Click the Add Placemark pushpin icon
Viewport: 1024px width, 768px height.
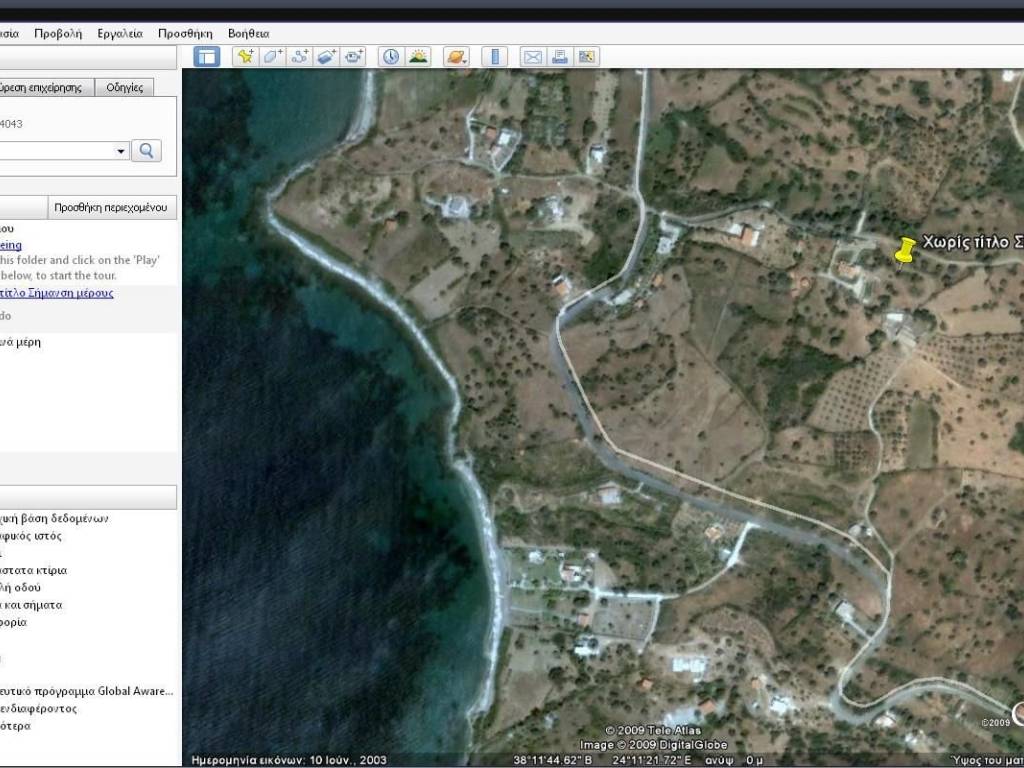(x=245, y=57)
